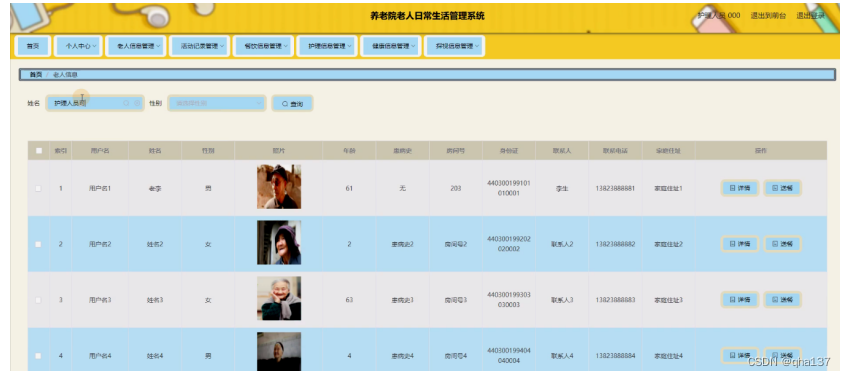Image resolution: width=846 pixels, height=377 pixels.
Task: Click the 身份证 column header
Action: 509,151
